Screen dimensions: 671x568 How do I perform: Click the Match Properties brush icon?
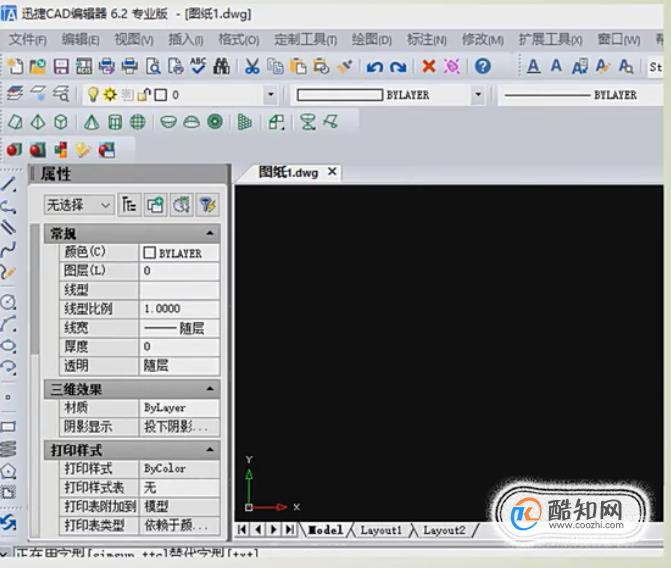click(344, 66)
